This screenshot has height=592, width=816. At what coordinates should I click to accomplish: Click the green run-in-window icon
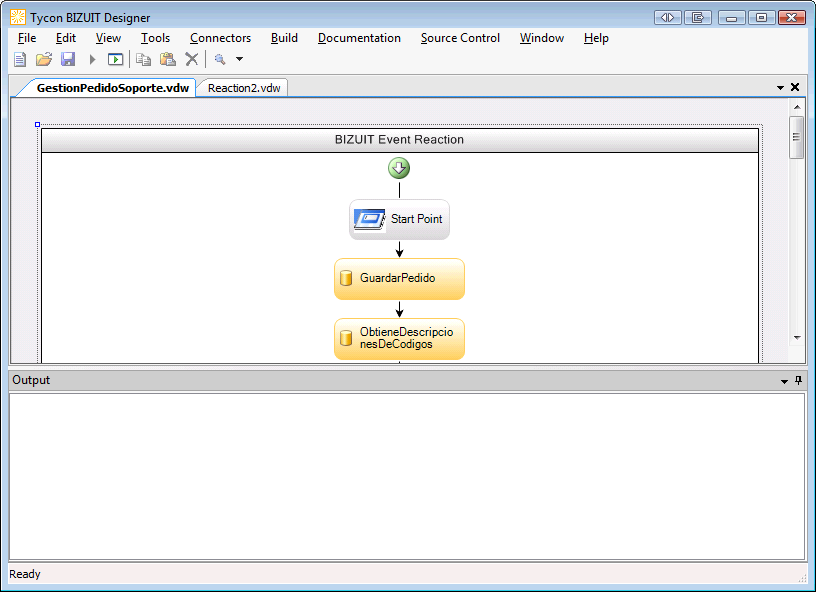115,59
